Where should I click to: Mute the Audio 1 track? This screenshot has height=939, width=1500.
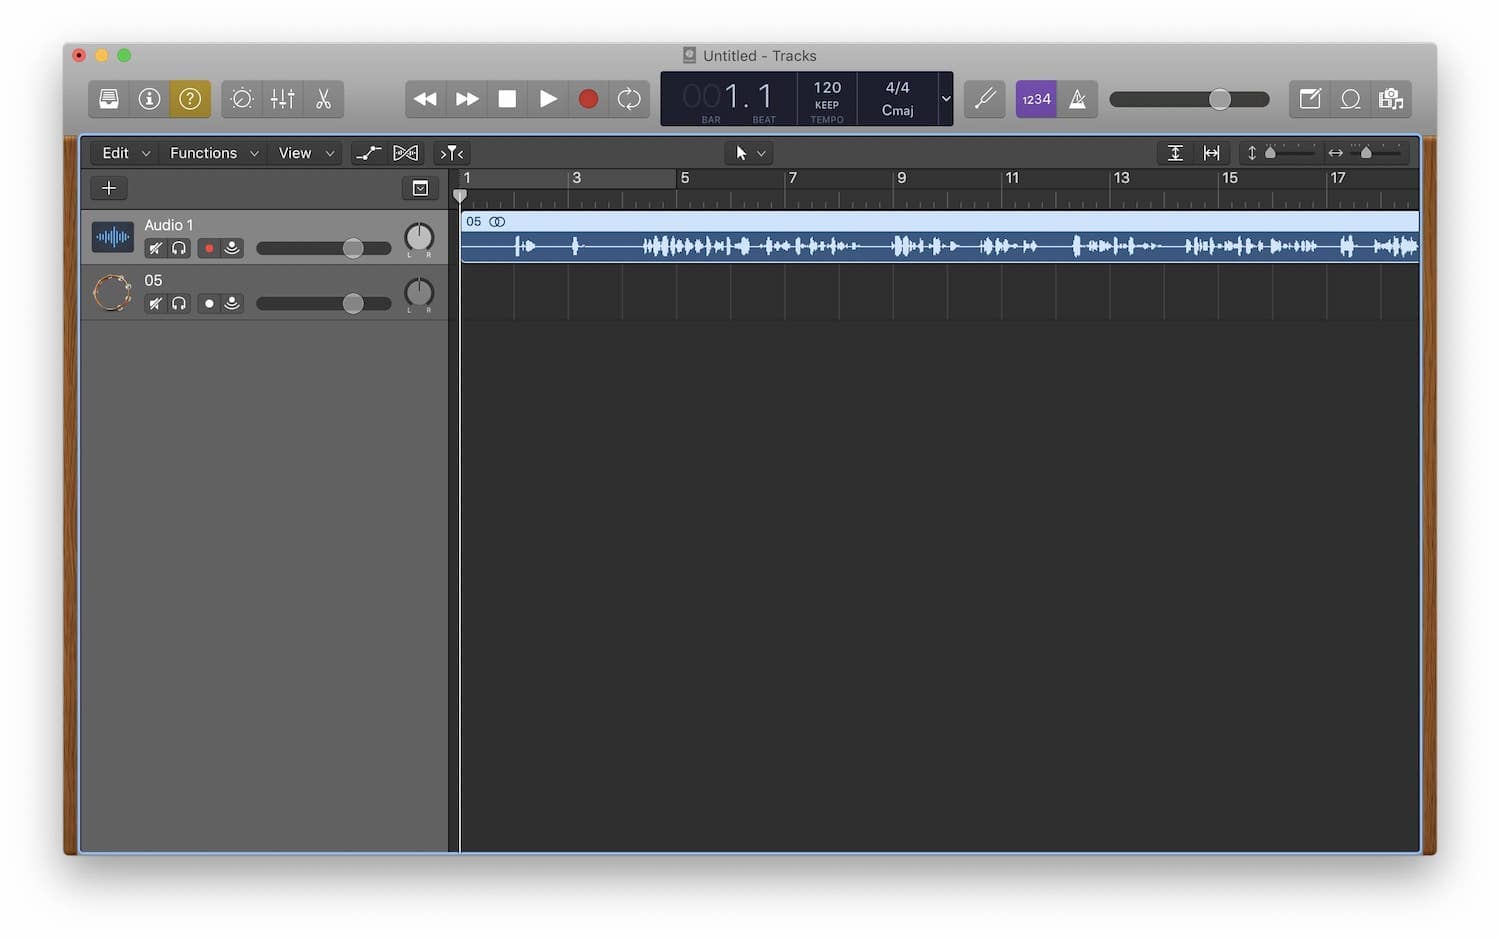(x=155, y=248)
